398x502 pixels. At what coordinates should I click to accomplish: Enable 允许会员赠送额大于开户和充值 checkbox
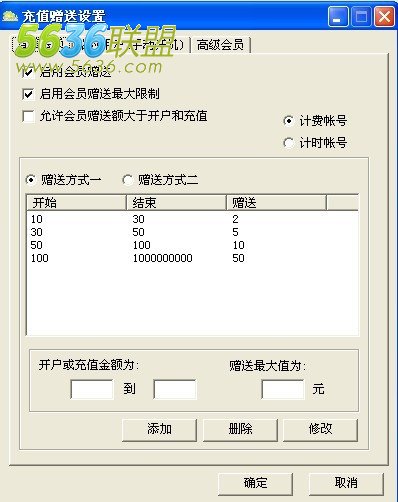coord(28,116)
